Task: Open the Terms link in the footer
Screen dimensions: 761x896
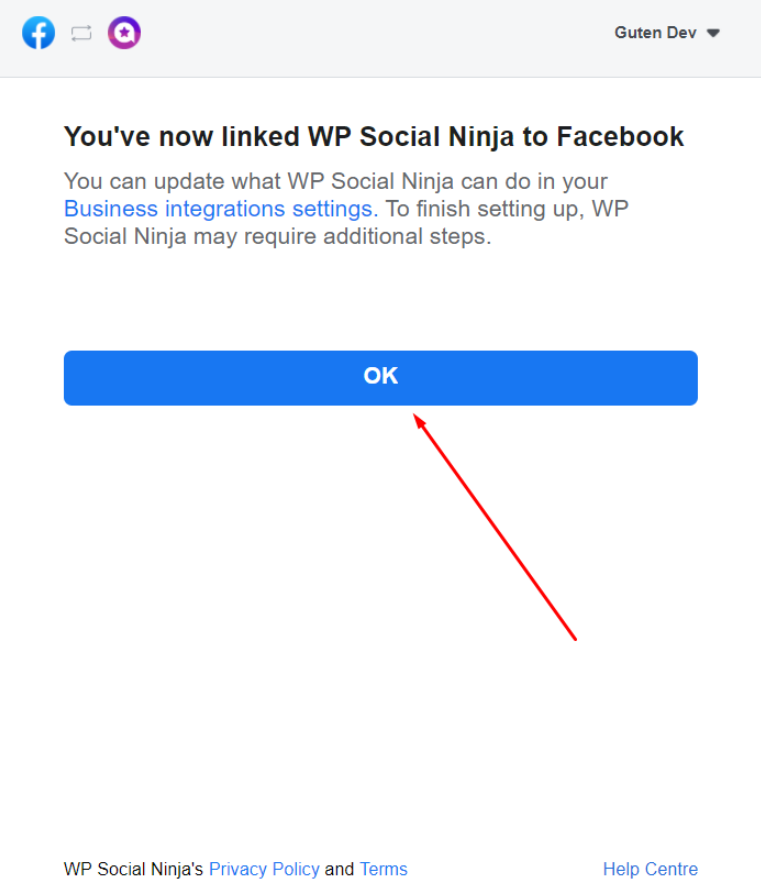Action: tap(383, 869)
